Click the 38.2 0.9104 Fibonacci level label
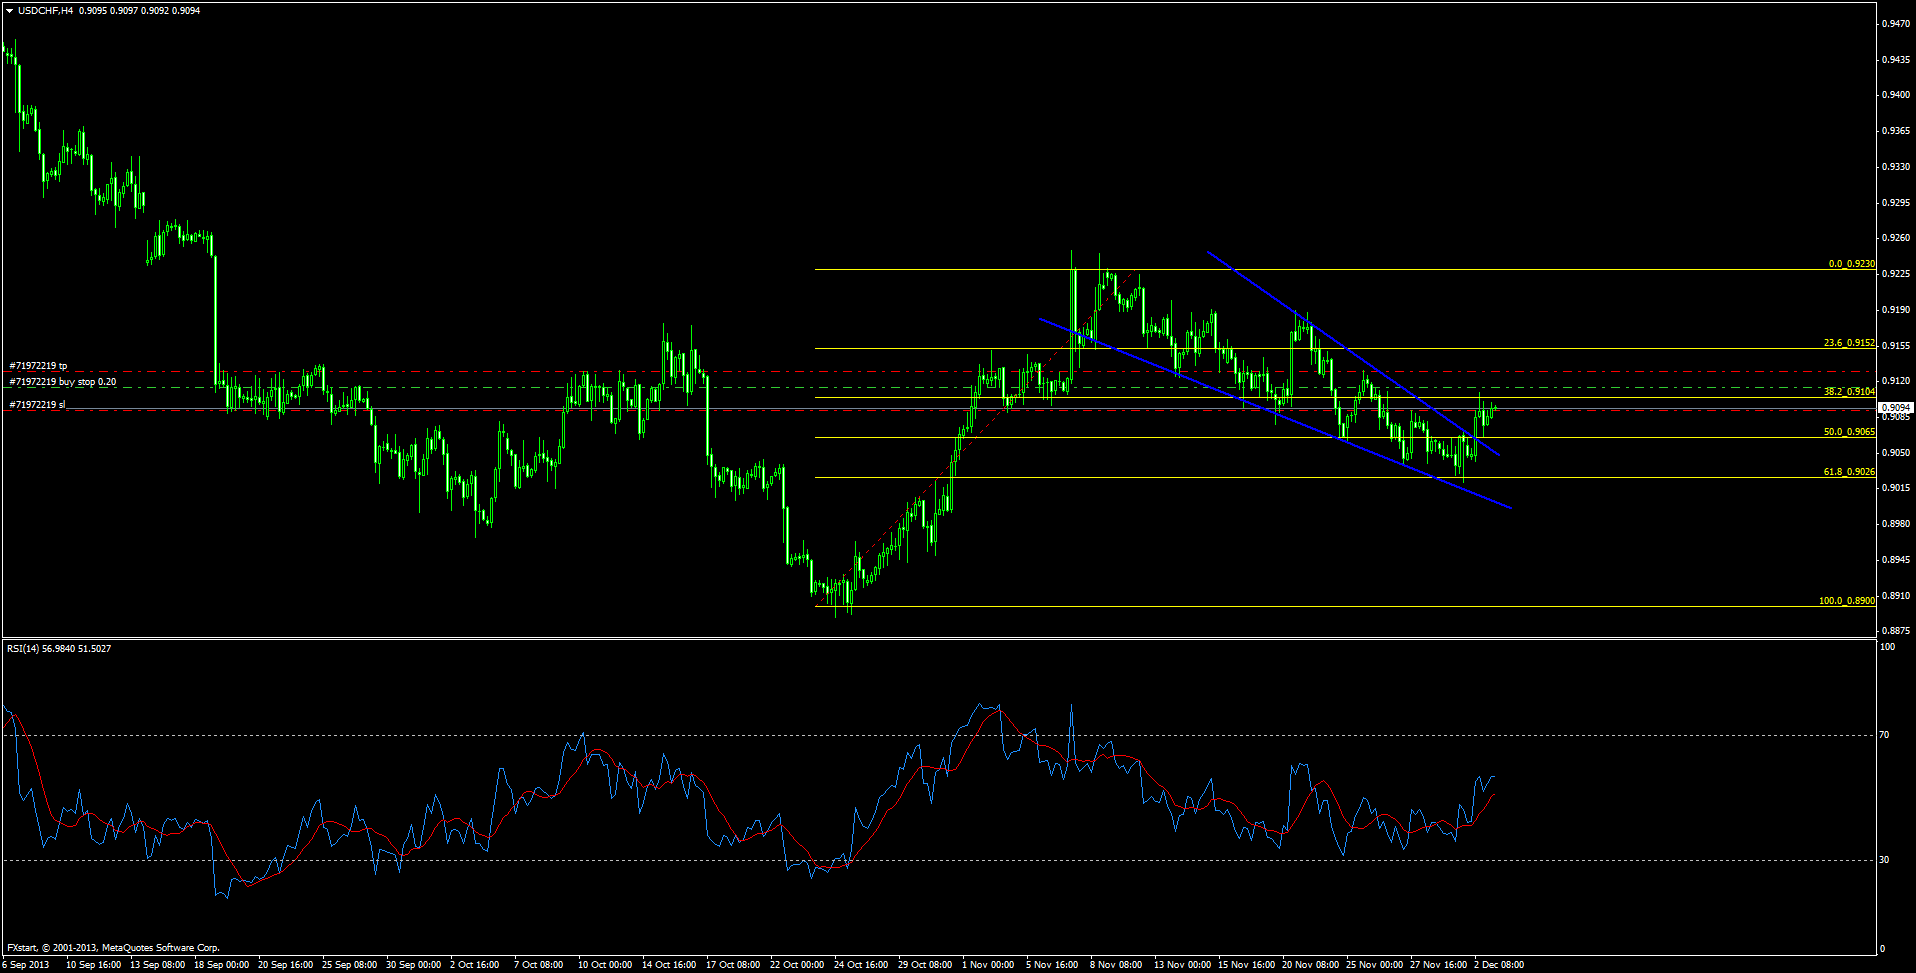The image size is (1916, 973). coord(1849,392)
